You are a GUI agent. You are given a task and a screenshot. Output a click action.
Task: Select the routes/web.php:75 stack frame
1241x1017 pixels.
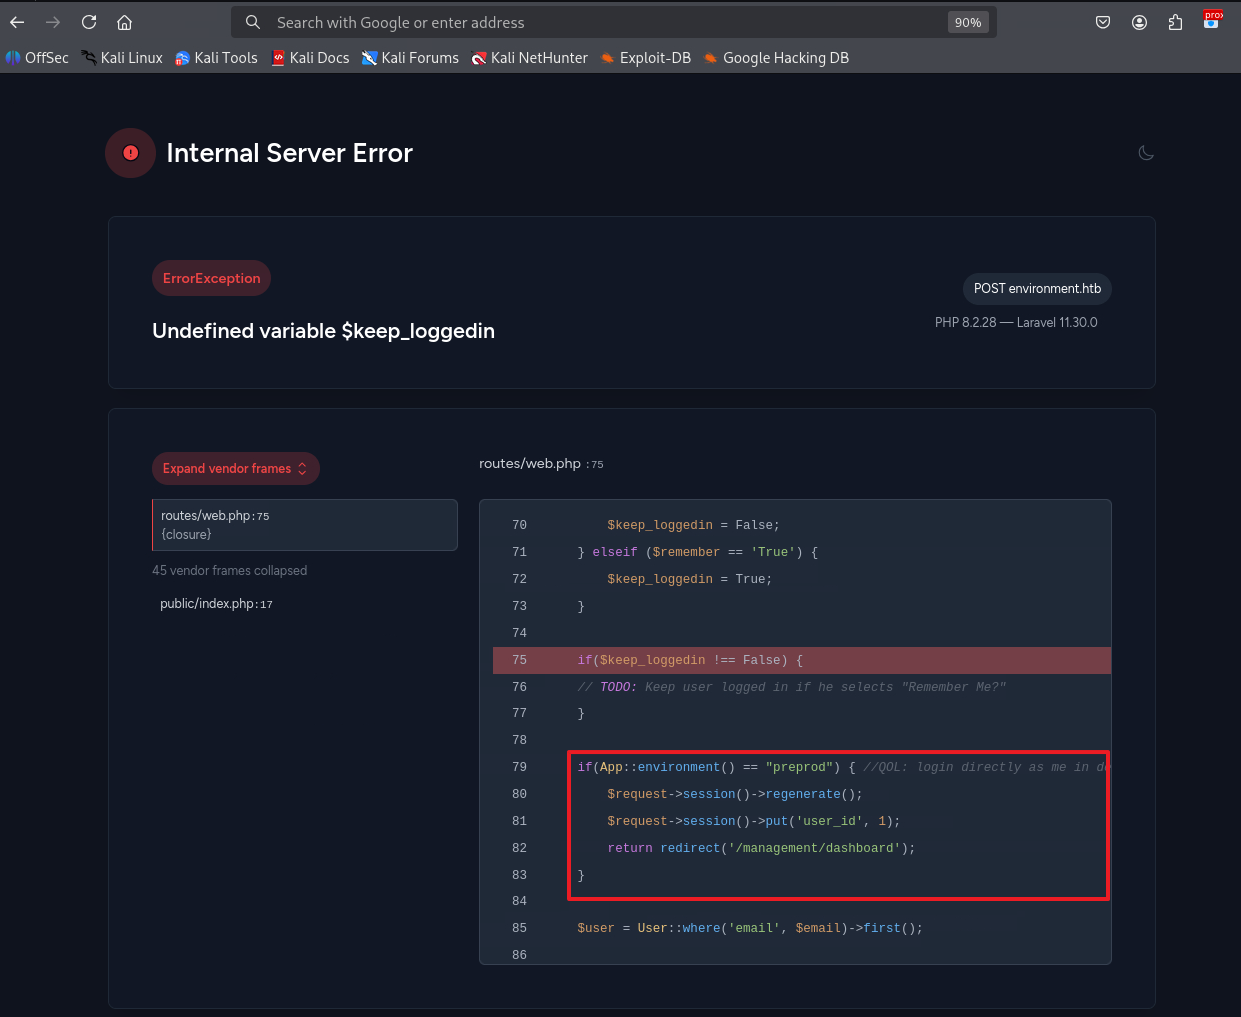pyautogui.click(x=305, y=525)
